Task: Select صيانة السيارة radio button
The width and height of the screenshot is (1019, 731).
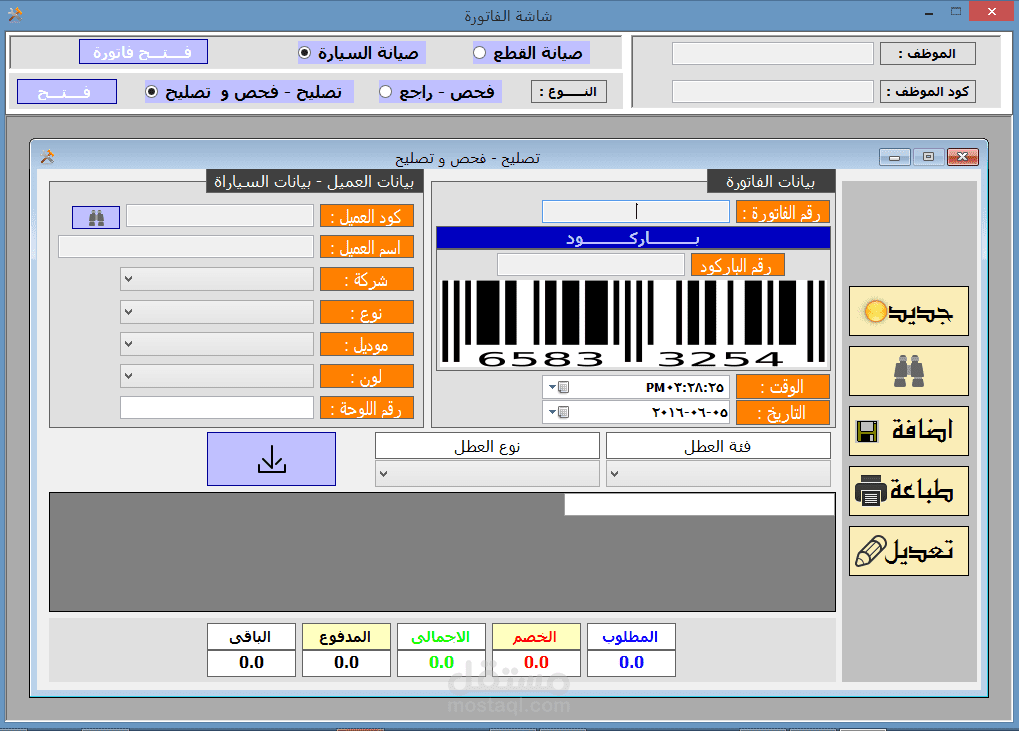Action: (x=304, y=53)
